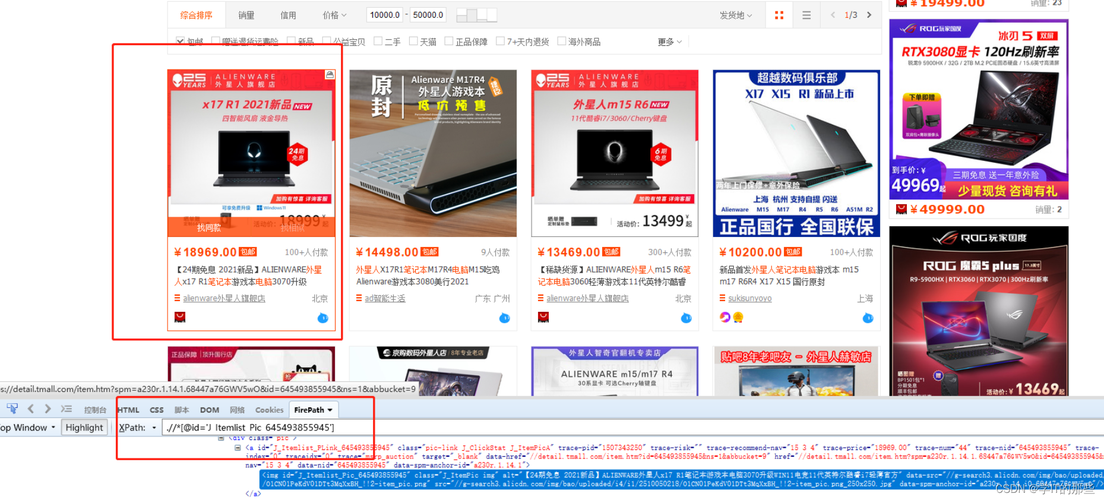Screen dimensions: 1104x500
Task: Open ad智能生活 shop link
Action: pos(385,299)
